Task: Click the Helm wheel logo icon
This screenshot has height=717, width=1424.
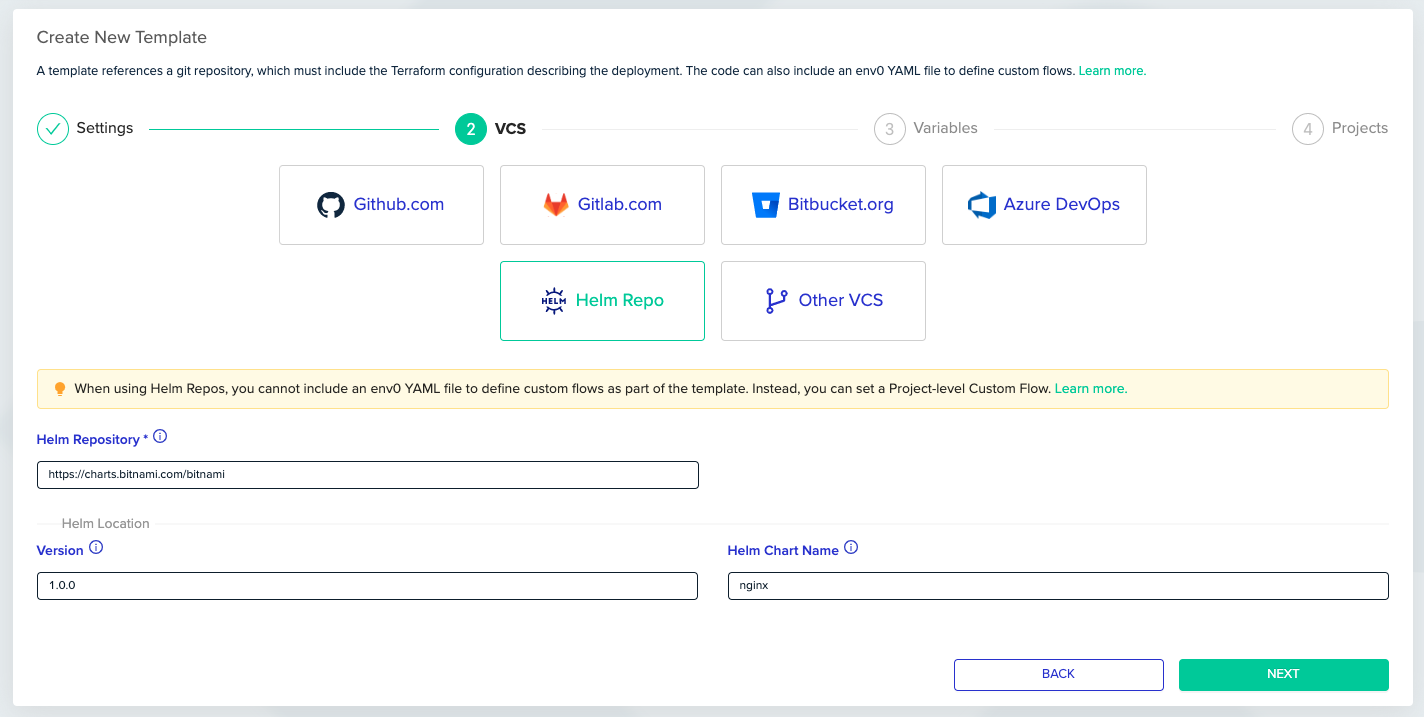Action: 554,301
